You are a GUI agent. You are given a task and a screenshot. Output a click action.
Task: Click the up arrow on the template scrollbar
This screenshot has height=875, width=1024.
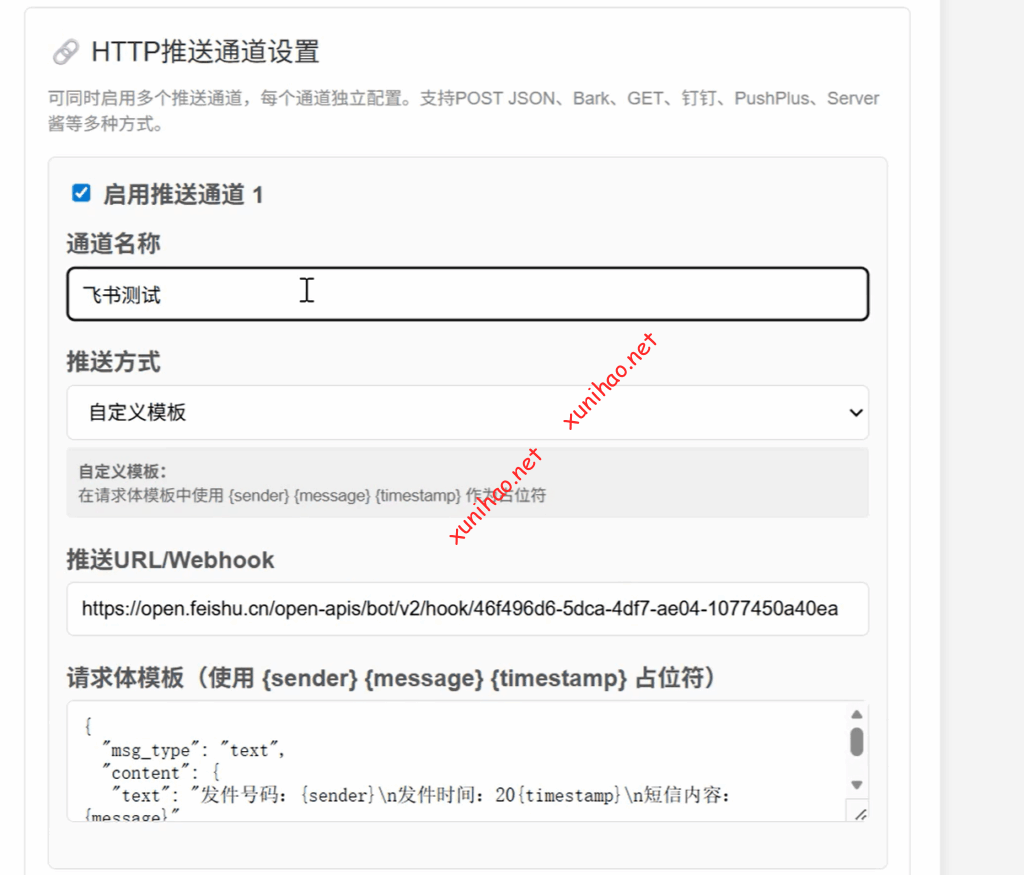856,714
